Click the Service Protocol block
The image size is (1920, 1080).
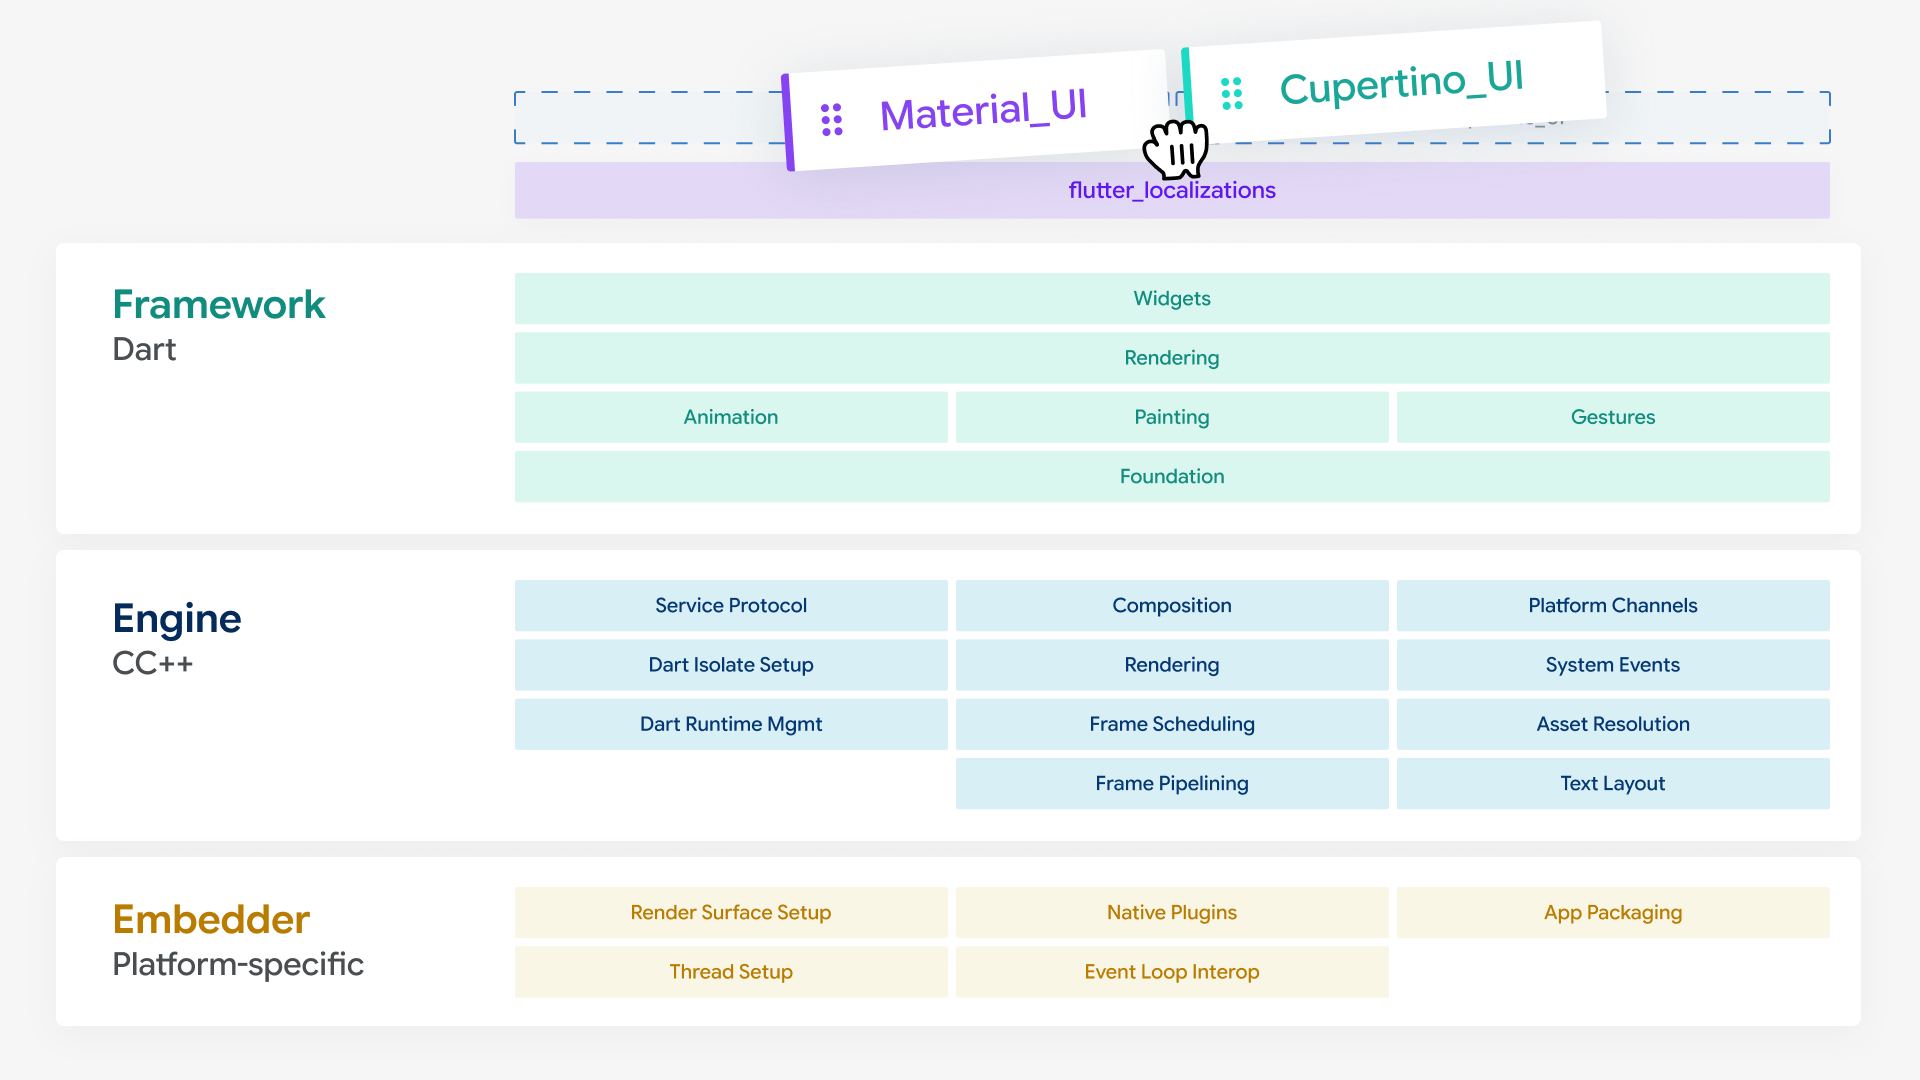pyautogui.click(x=731, y=605)
